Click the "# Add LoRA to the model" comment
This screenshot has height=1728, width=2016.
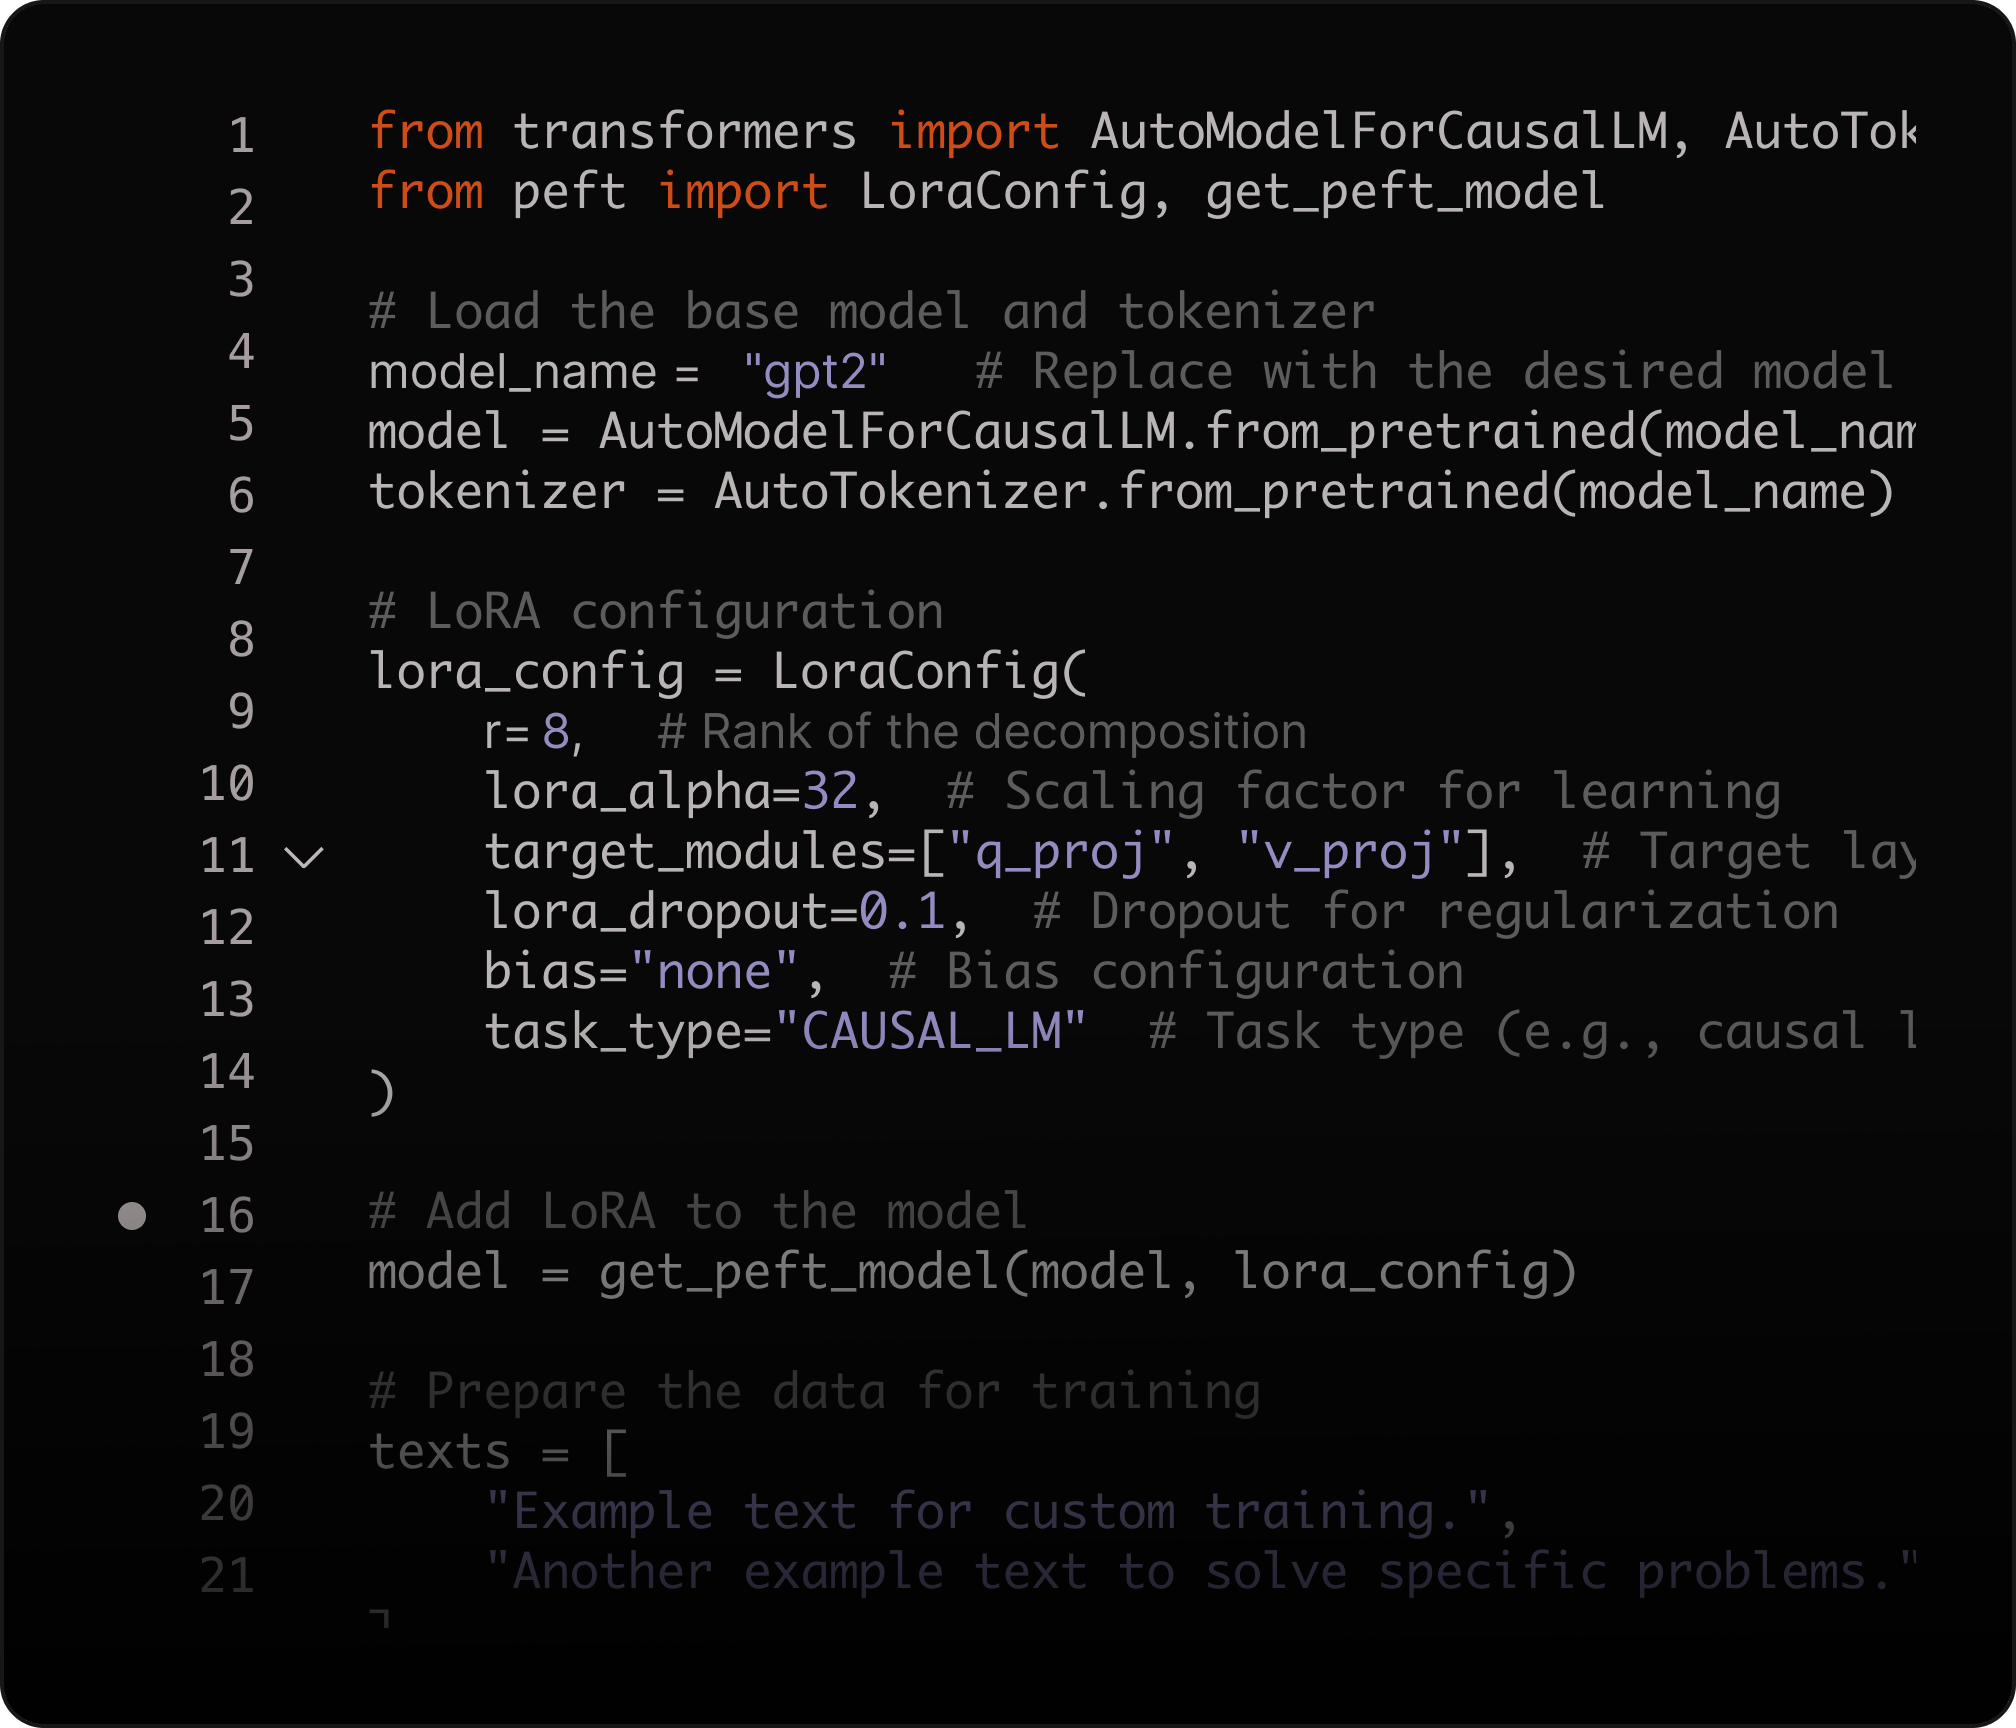coord(697,1212)
